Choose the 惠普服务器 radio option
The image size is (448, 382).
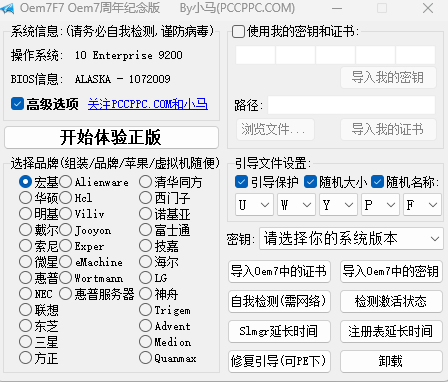(x=66, y=294)
